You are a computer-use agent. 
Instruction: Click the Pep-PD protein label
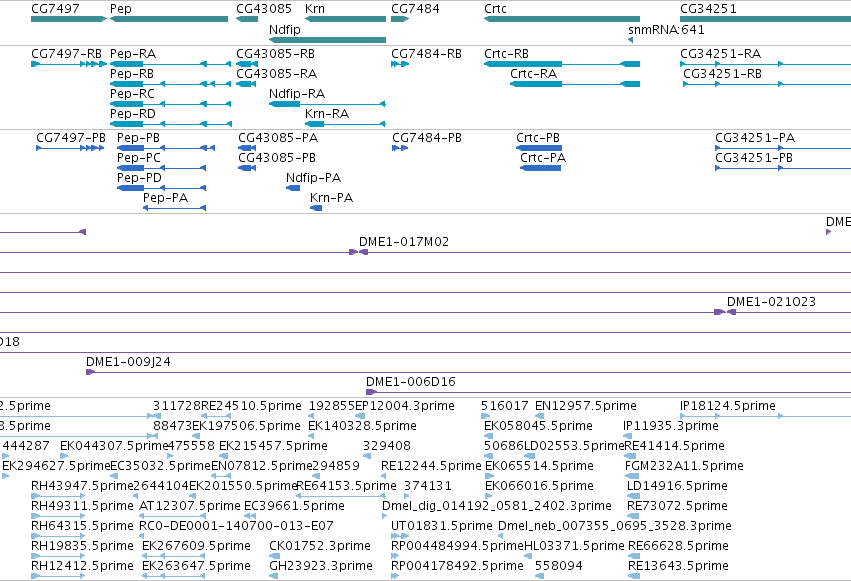click(139, 178)
